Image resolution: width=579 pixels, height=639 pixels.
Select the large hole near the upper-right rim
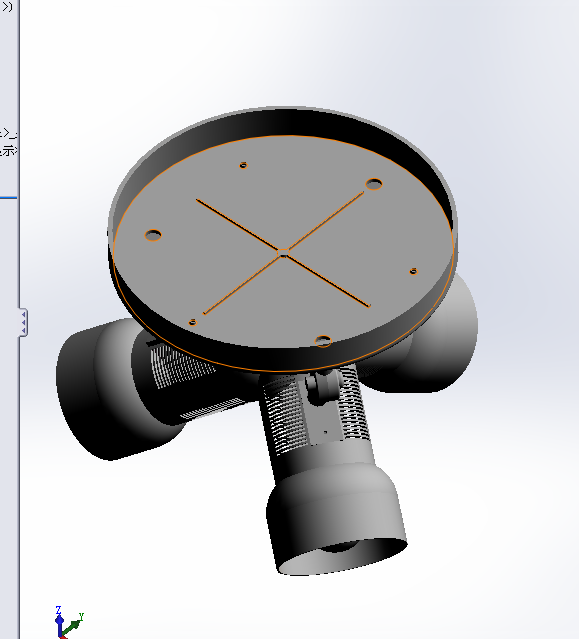(374, 184)
